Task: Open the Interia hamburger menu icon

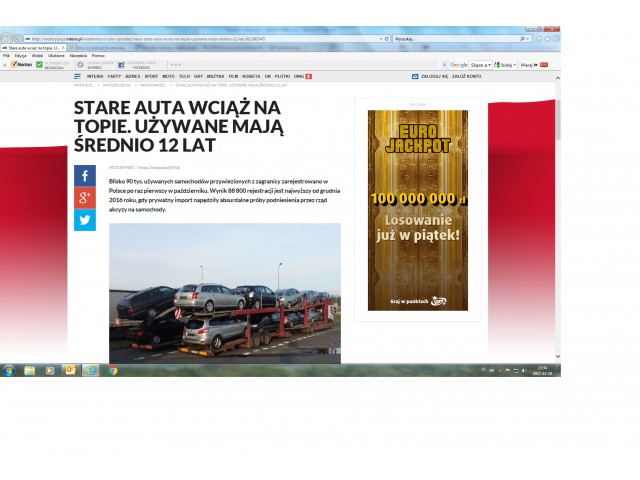Action: tap(77, 76)
